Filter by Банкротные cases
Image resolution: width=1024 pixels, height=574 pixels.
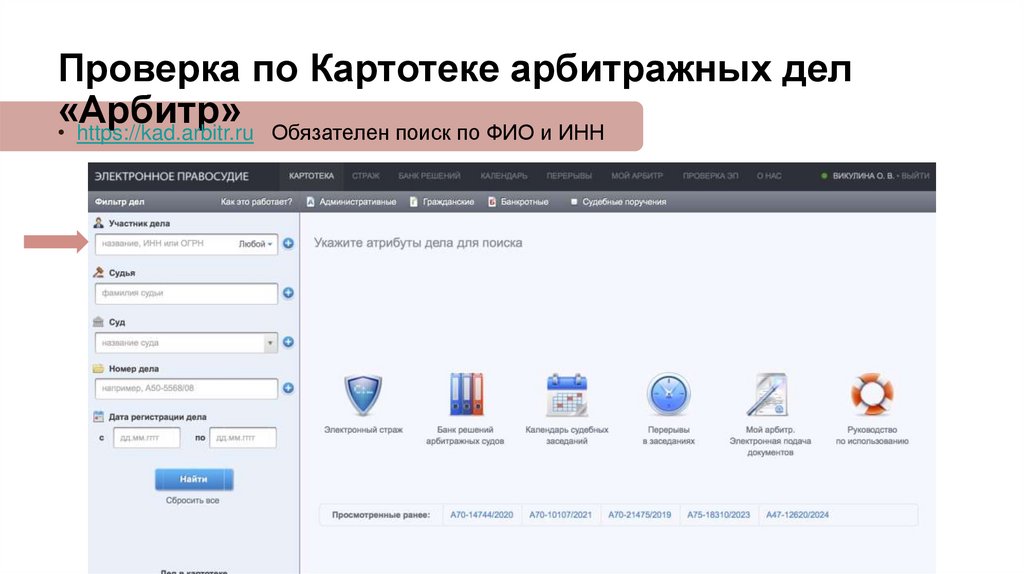(519, 202)
